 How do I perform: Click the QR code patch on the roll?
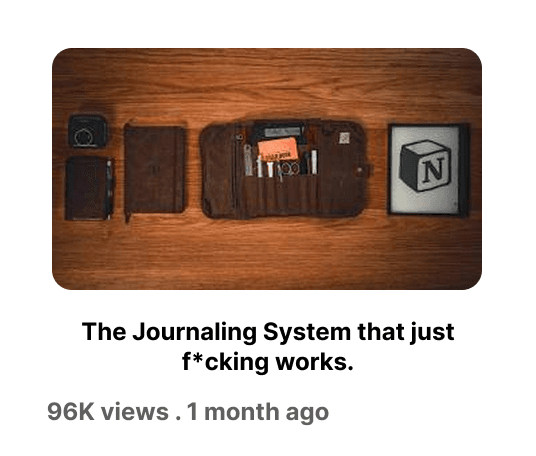coord(344,138)
